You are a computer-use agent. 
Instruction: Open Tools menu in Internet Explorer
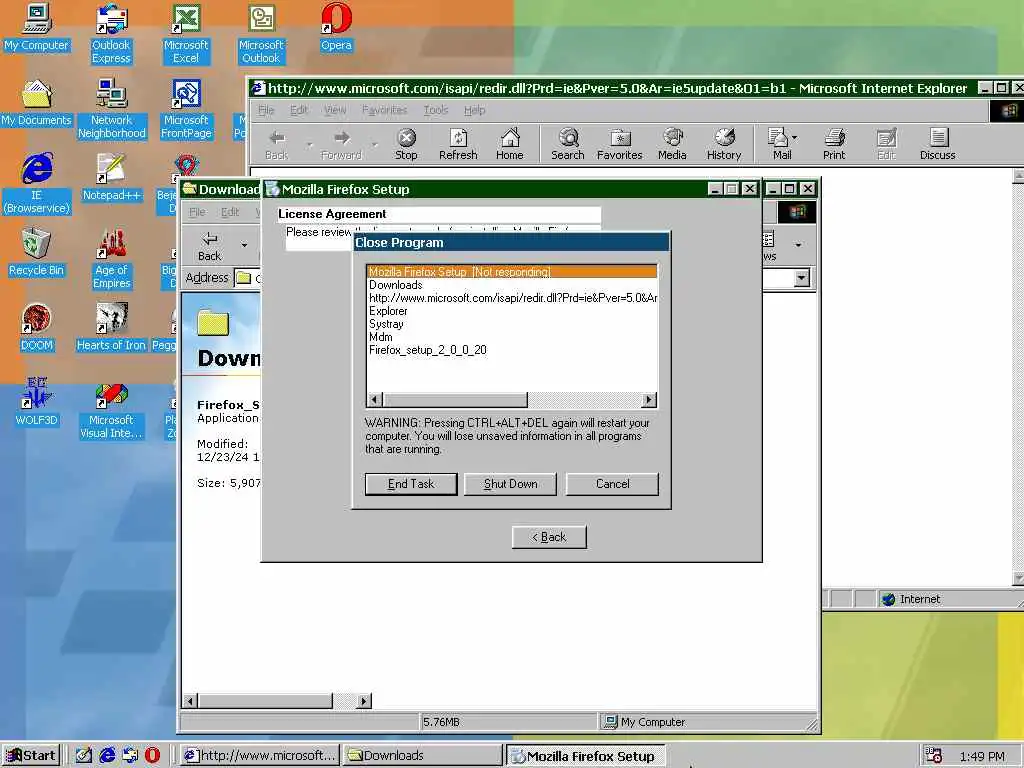436,110
